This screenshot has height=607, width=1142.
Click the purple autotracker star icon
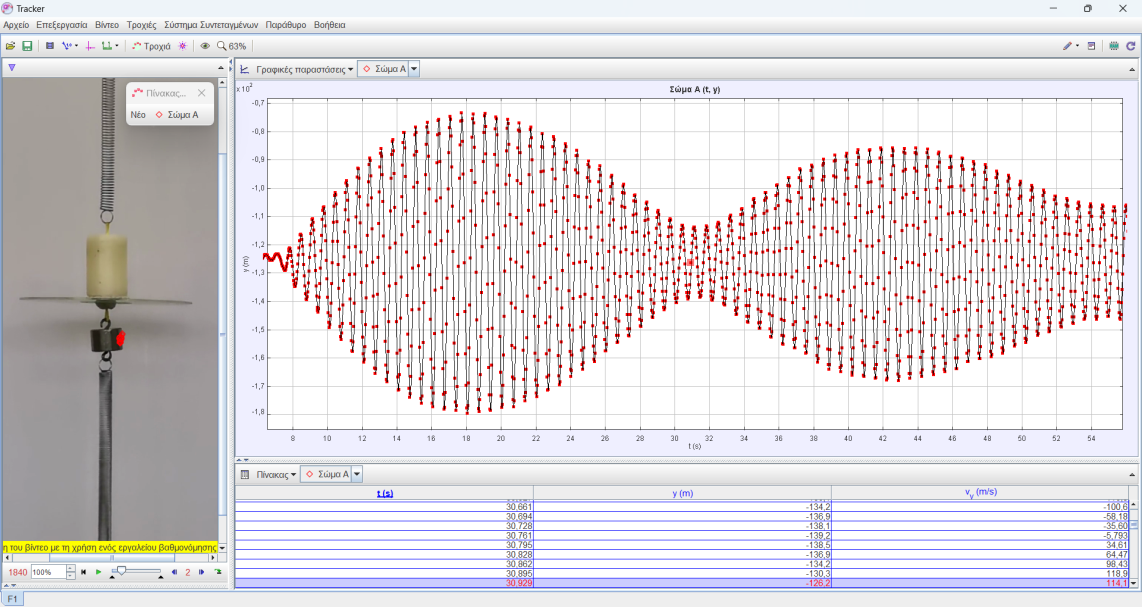point(183,46)
